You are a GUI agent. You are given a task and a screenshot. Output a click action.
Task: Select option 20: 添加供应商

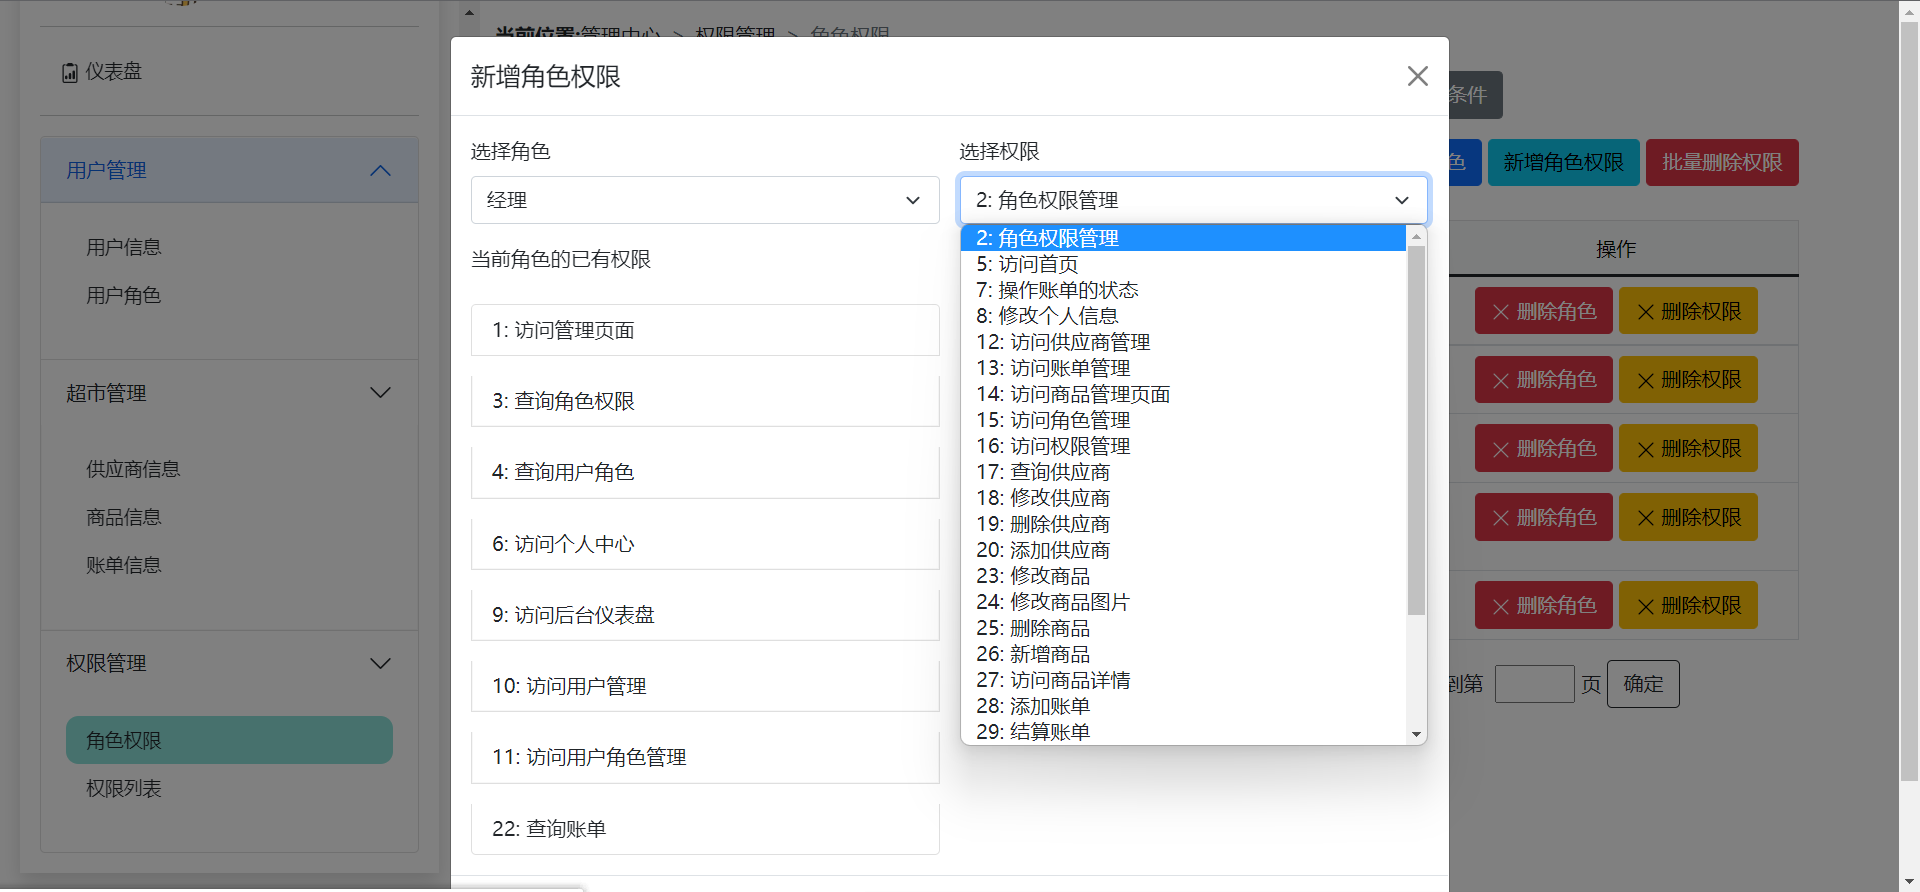click(1183, 550)
